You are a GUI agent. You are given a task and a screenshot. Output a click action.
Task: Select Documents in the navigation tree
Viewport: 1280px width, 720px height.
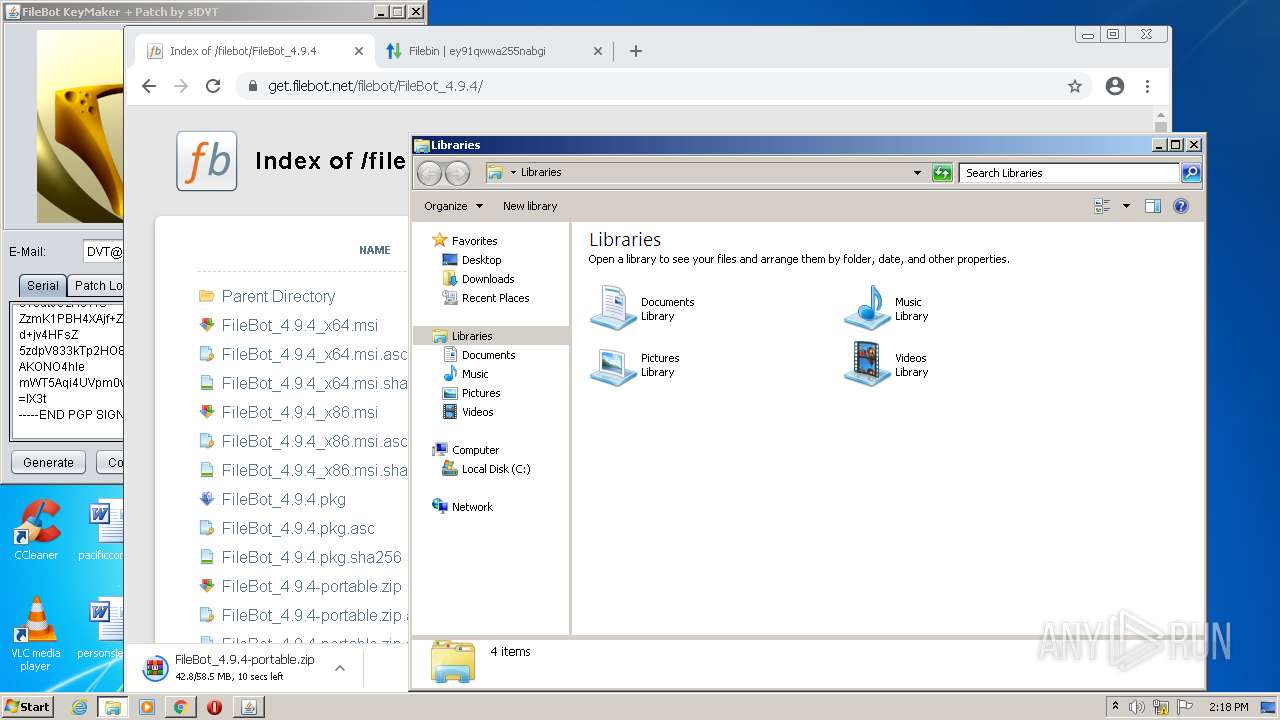488,355
